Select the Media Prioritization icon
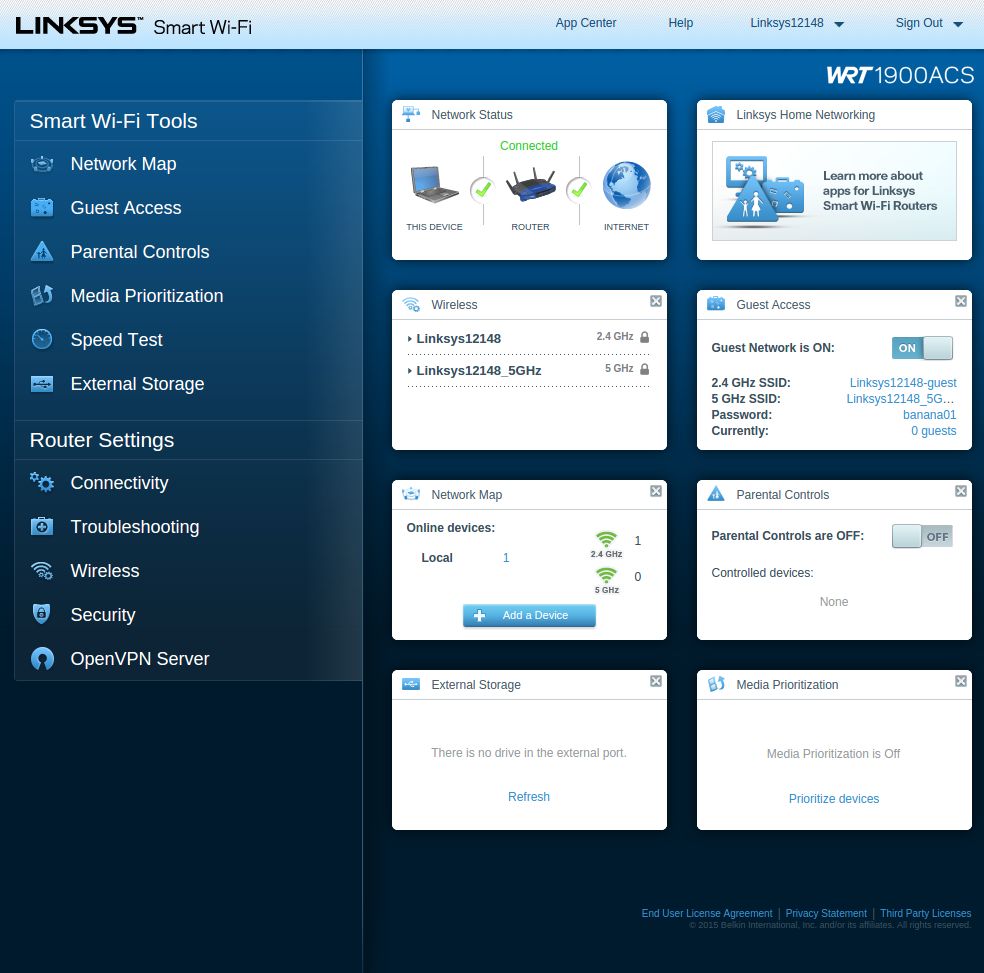This screenshot has height=973, width=984. coord(41,296)
